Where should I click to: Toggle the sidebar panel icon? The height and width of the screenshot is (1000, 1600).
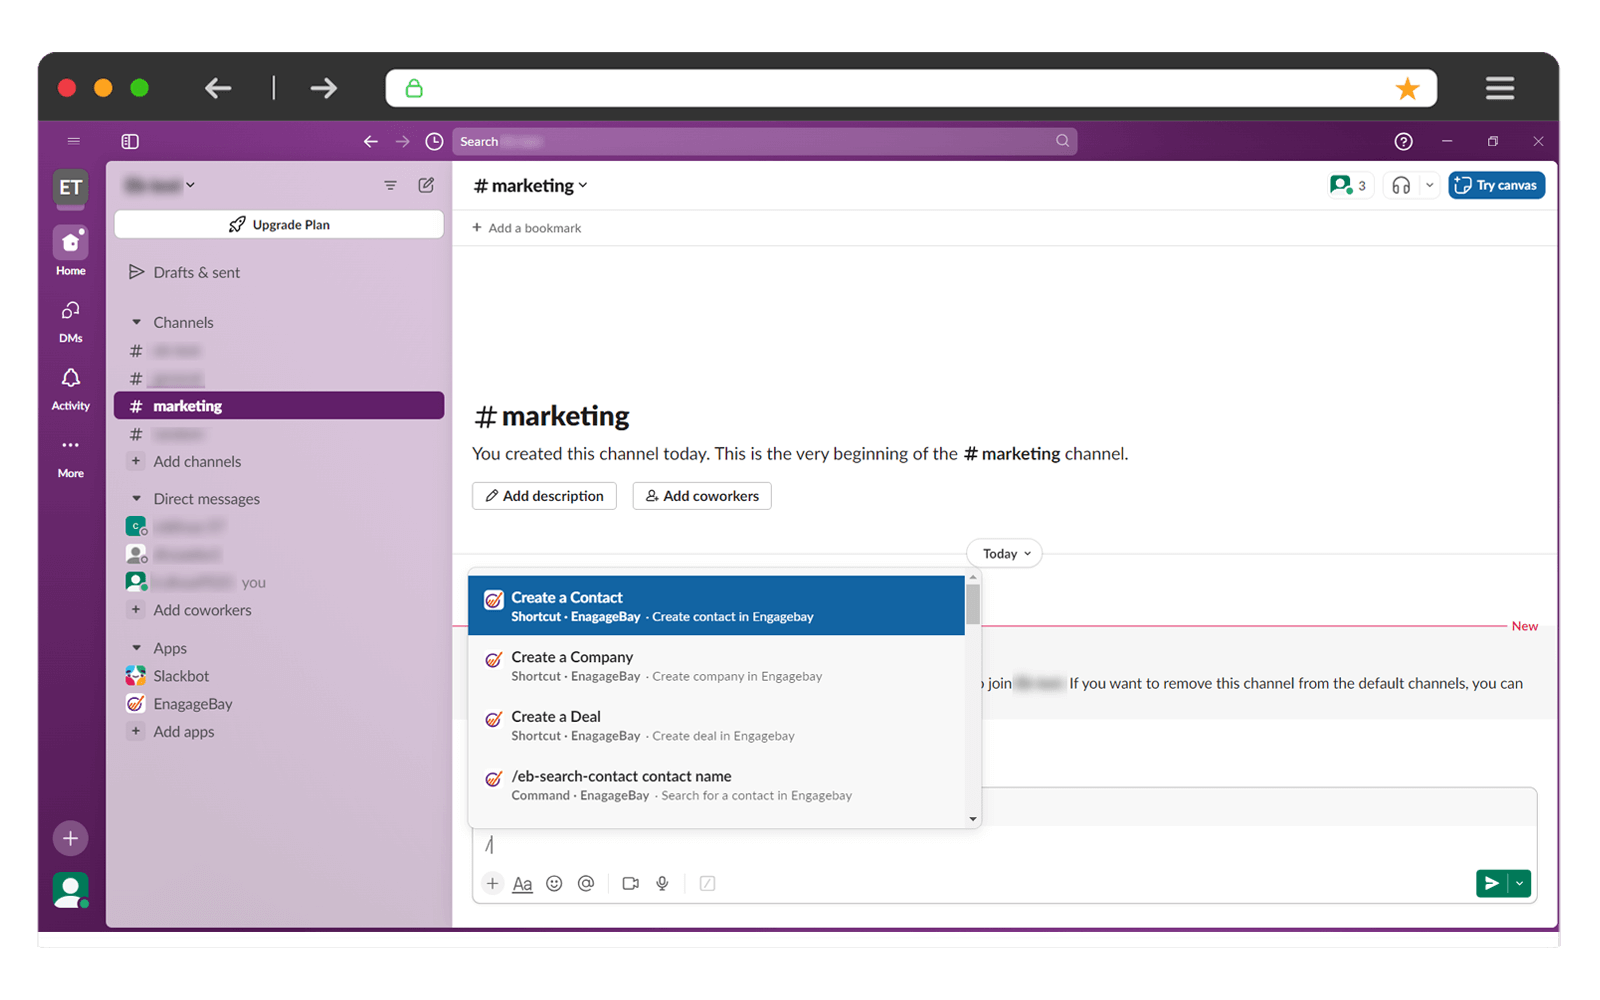[130, 141]
